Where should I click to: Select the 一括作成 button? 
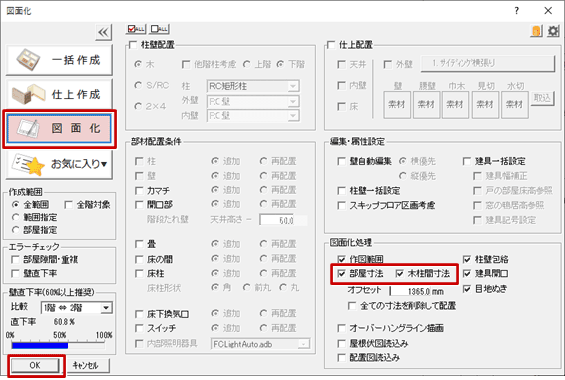[x=59, y=60]
